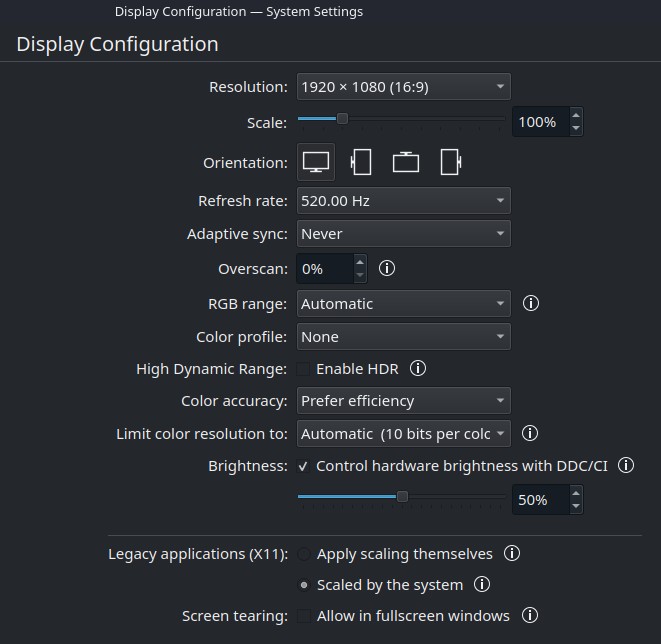Image resolution: width=661 pixels, height=644 pixels.
Task: Expand the Adaptive sync dropdown
Action: click(x=403, y=234)
